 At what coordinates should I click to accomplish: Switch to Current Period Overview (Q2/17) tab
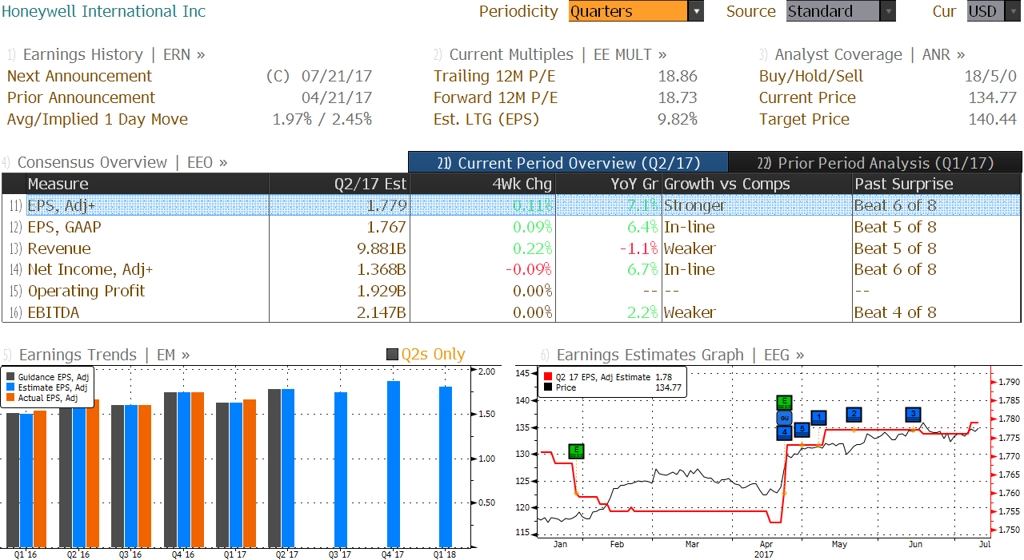pyautogui.click(x=568, y=163)
